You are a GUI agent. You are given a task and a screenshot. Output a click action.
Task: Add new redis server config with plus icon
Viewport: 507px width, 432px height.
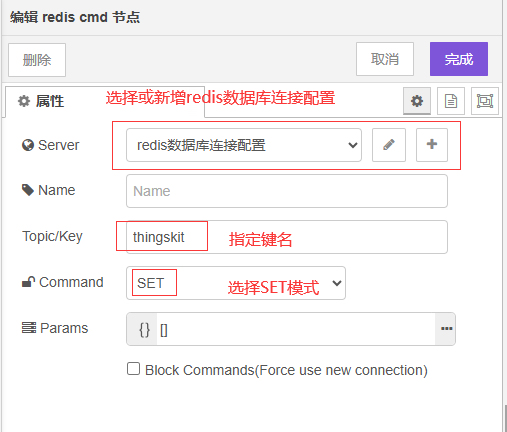(x=432, y=145)
